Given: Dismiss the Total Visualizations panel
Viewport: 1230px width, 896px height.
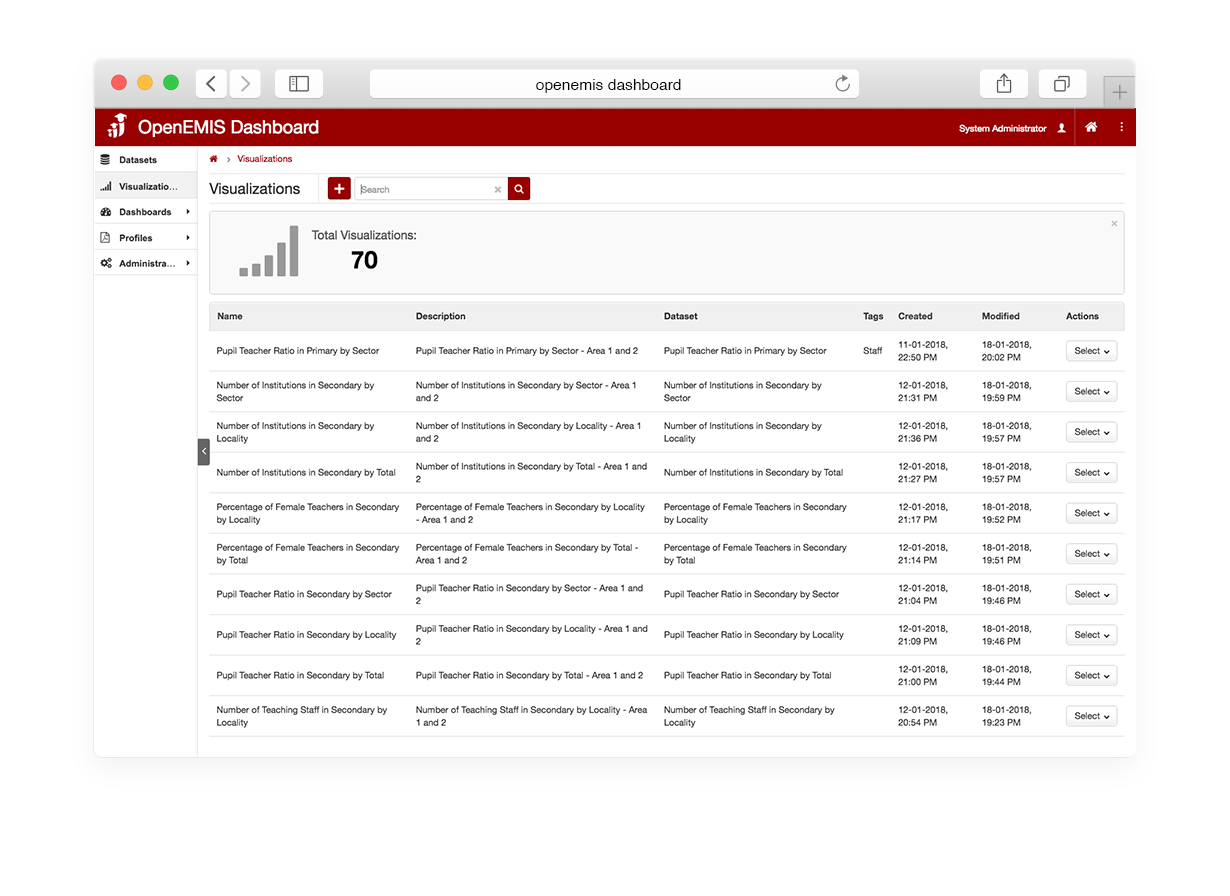Looking at the screenshot, I should 1114,223.
